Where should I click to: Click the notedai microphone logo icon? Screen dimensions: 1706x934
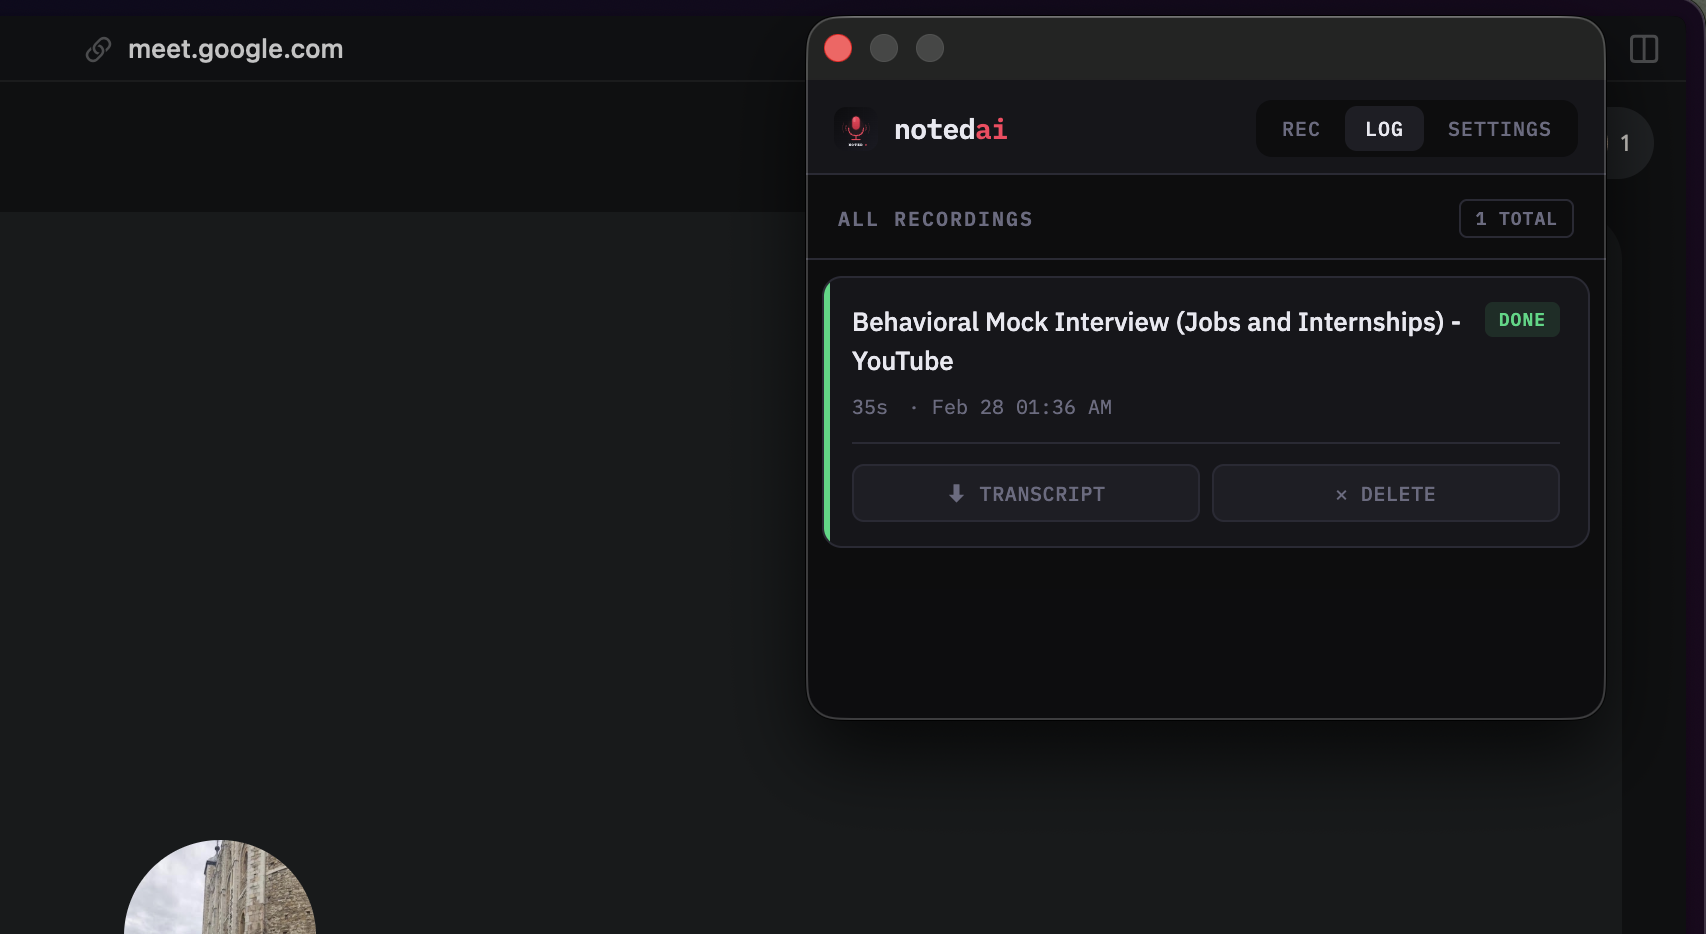click(856, 129)
